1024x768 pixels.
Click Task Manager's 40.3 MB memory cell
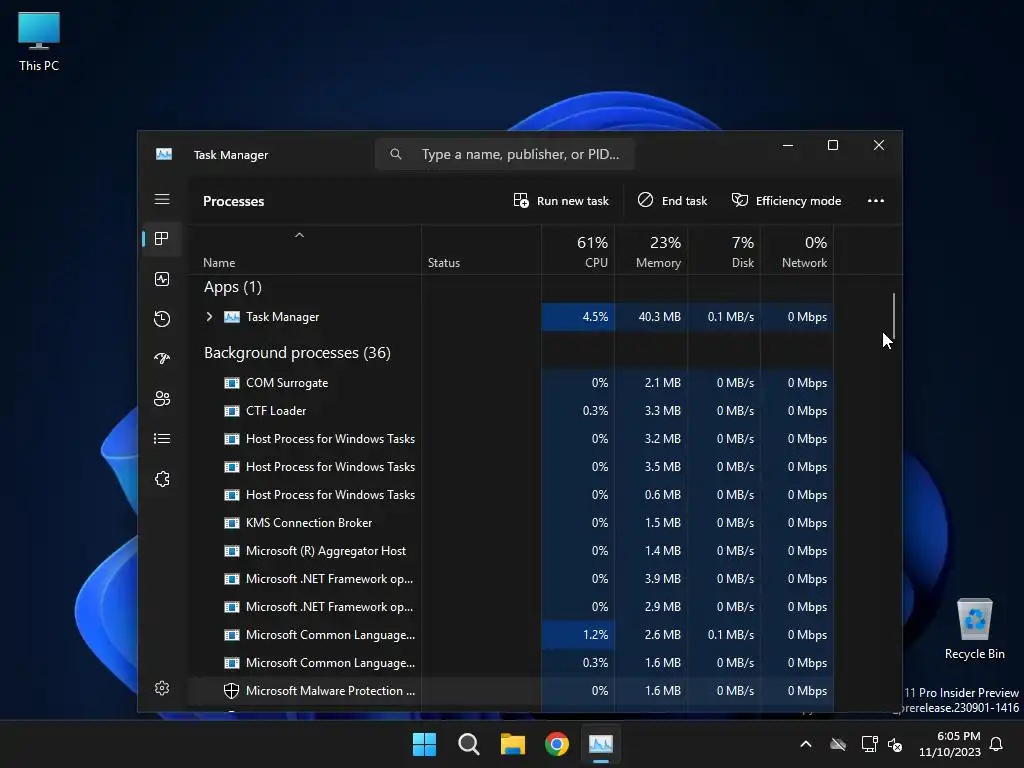pyautogui.click(x=651, y=317)
